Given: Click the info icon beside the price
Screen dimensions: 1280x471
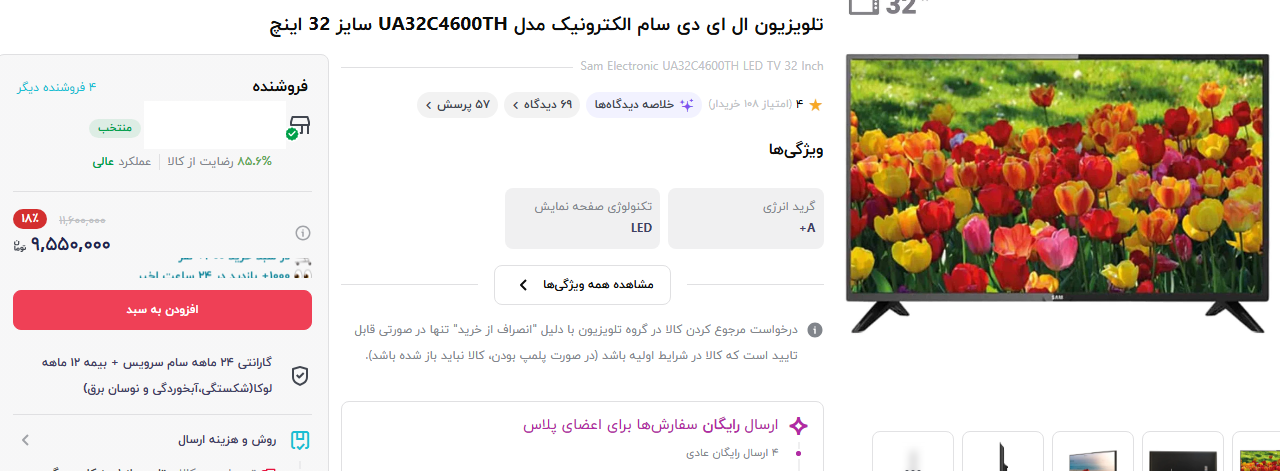Looking at the screenshot, I should point(303,233).
